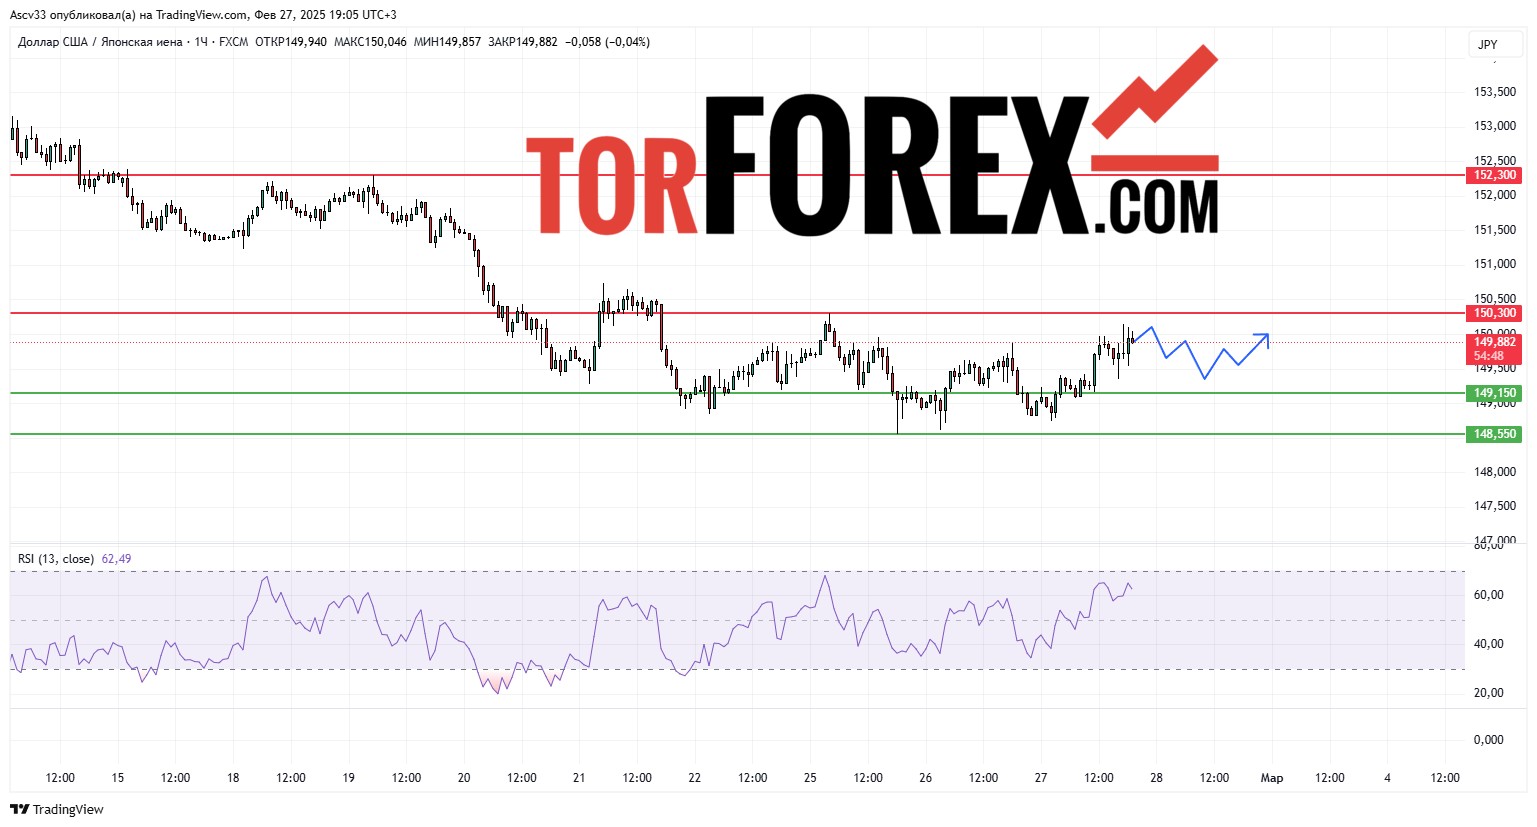Select the green 149,150 price label
This screenshot has width=1537, height=827.
[1494, 393]
